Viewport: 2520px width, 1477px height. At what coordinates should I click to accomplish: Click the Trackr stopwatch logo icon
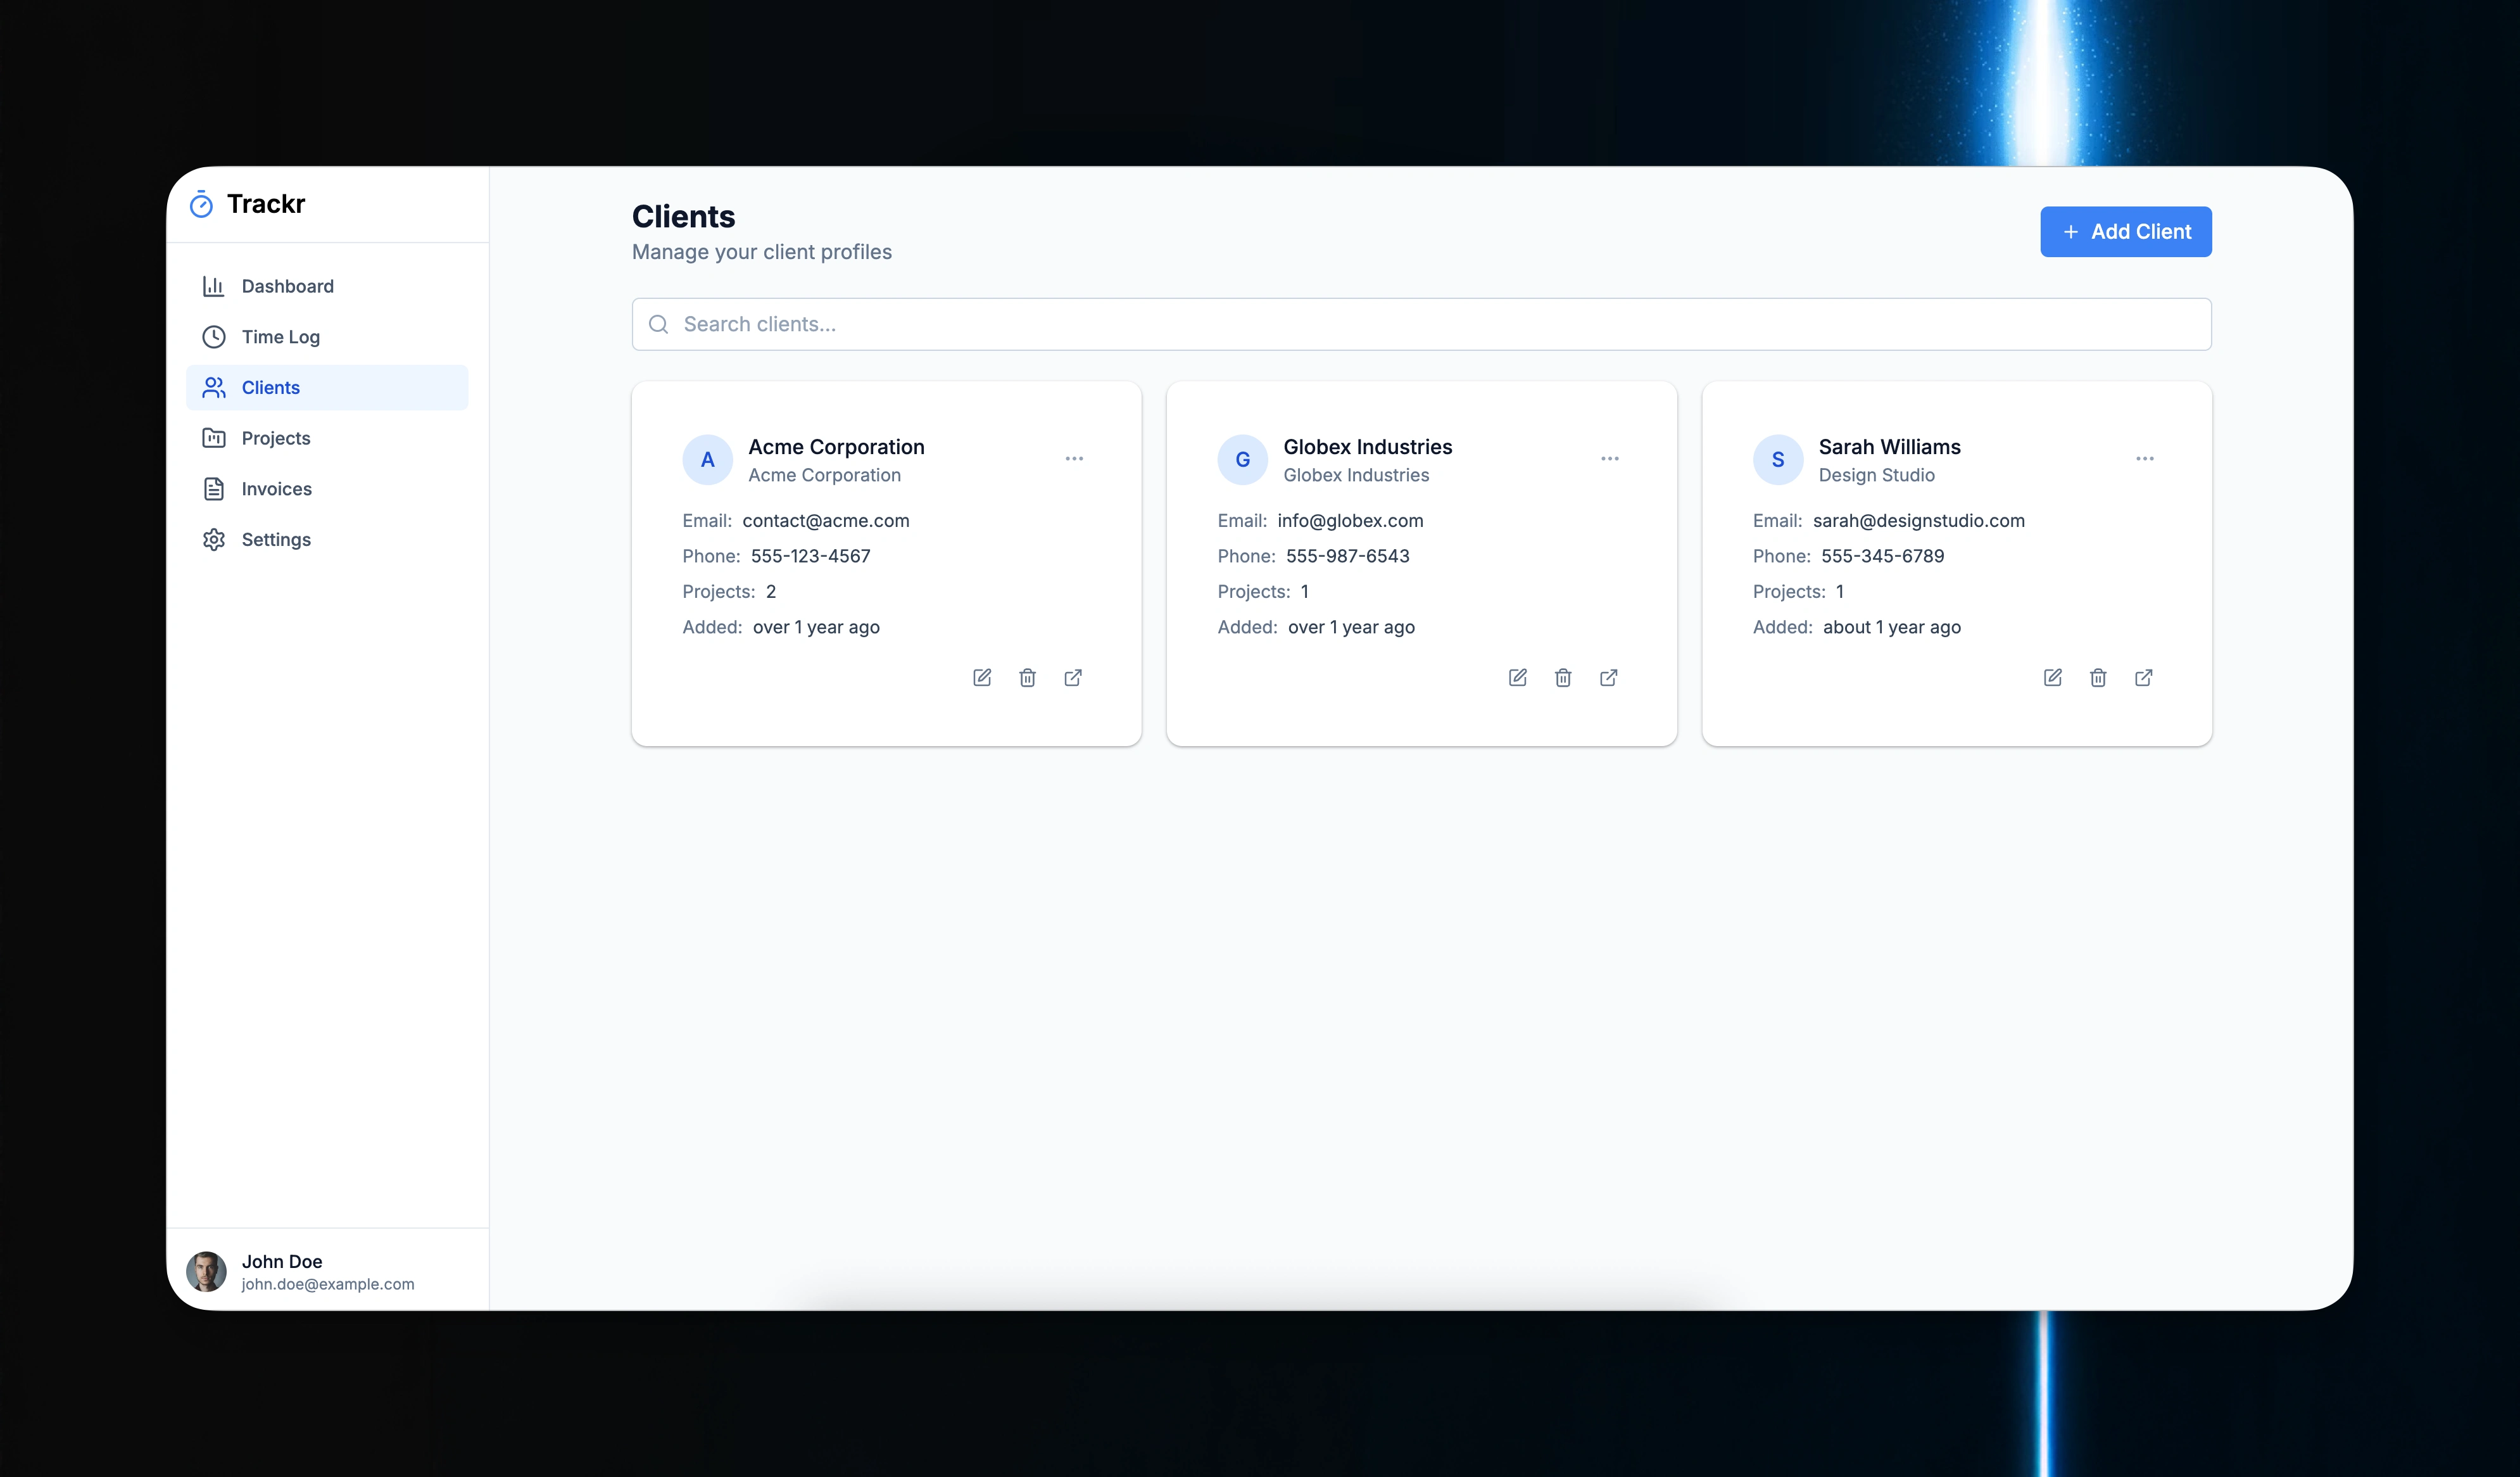201,204
